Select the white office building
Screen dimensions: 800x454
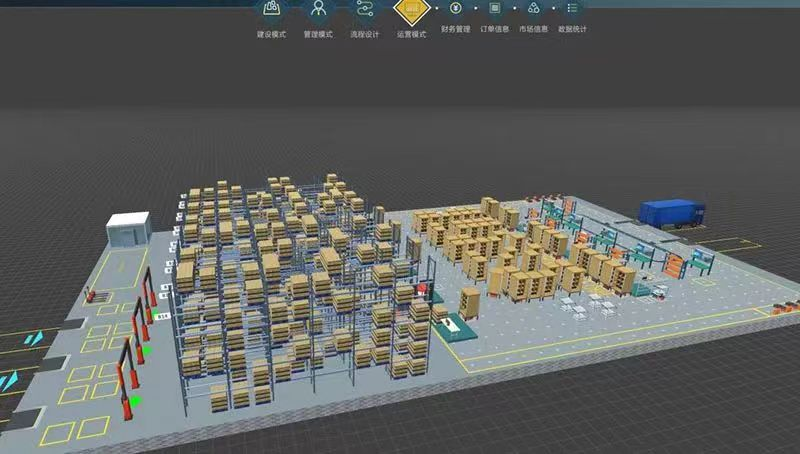click(x=128, y=228)
